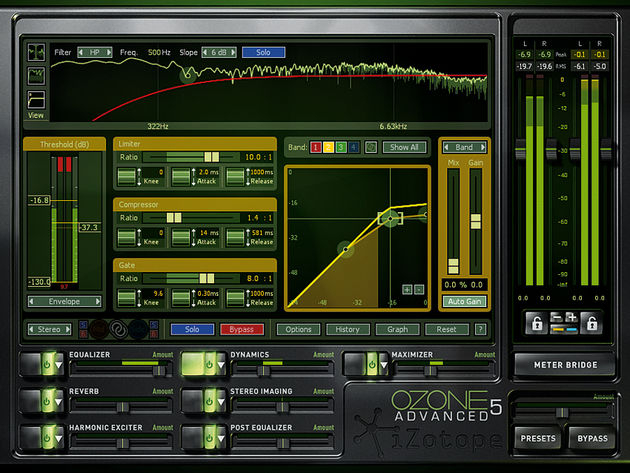Open the History panel
This screenshot has height=473, width=630.
(x=347, y=329)
